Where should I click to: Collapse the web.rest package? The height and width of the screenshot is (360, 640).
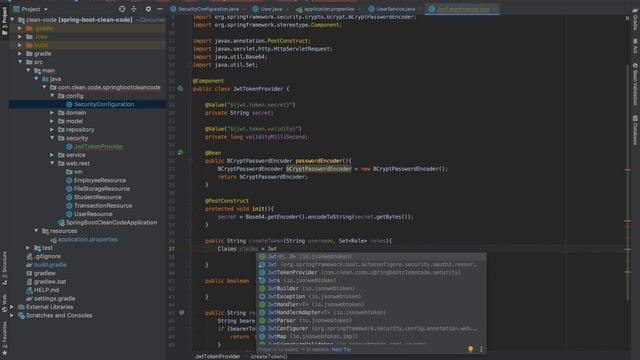pos(52,163)
